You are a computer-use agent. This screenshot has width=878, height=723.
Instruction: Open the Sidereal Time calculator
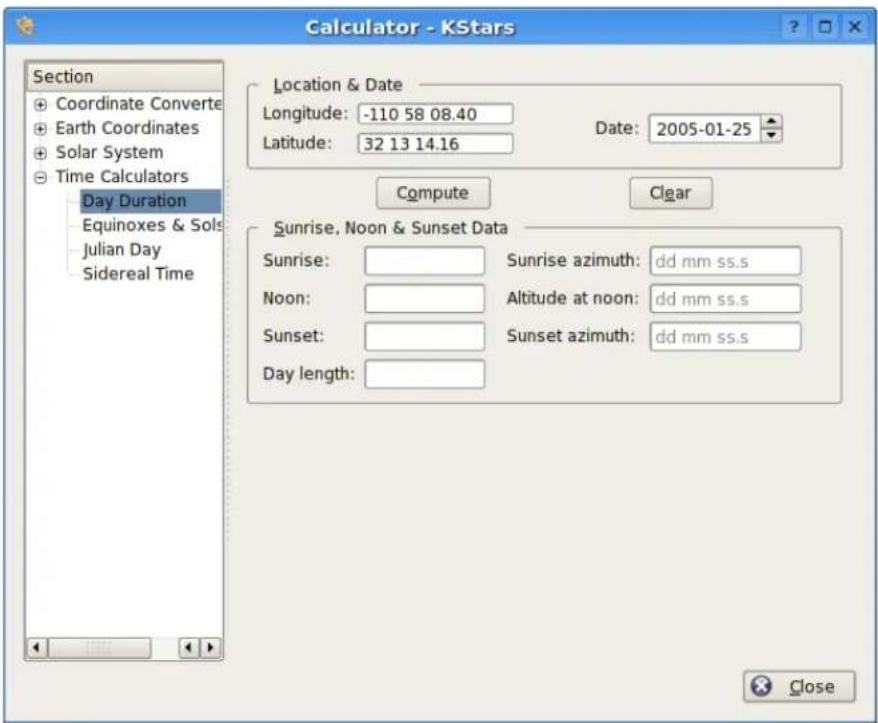pyautogui.click(x=138, y=273)
